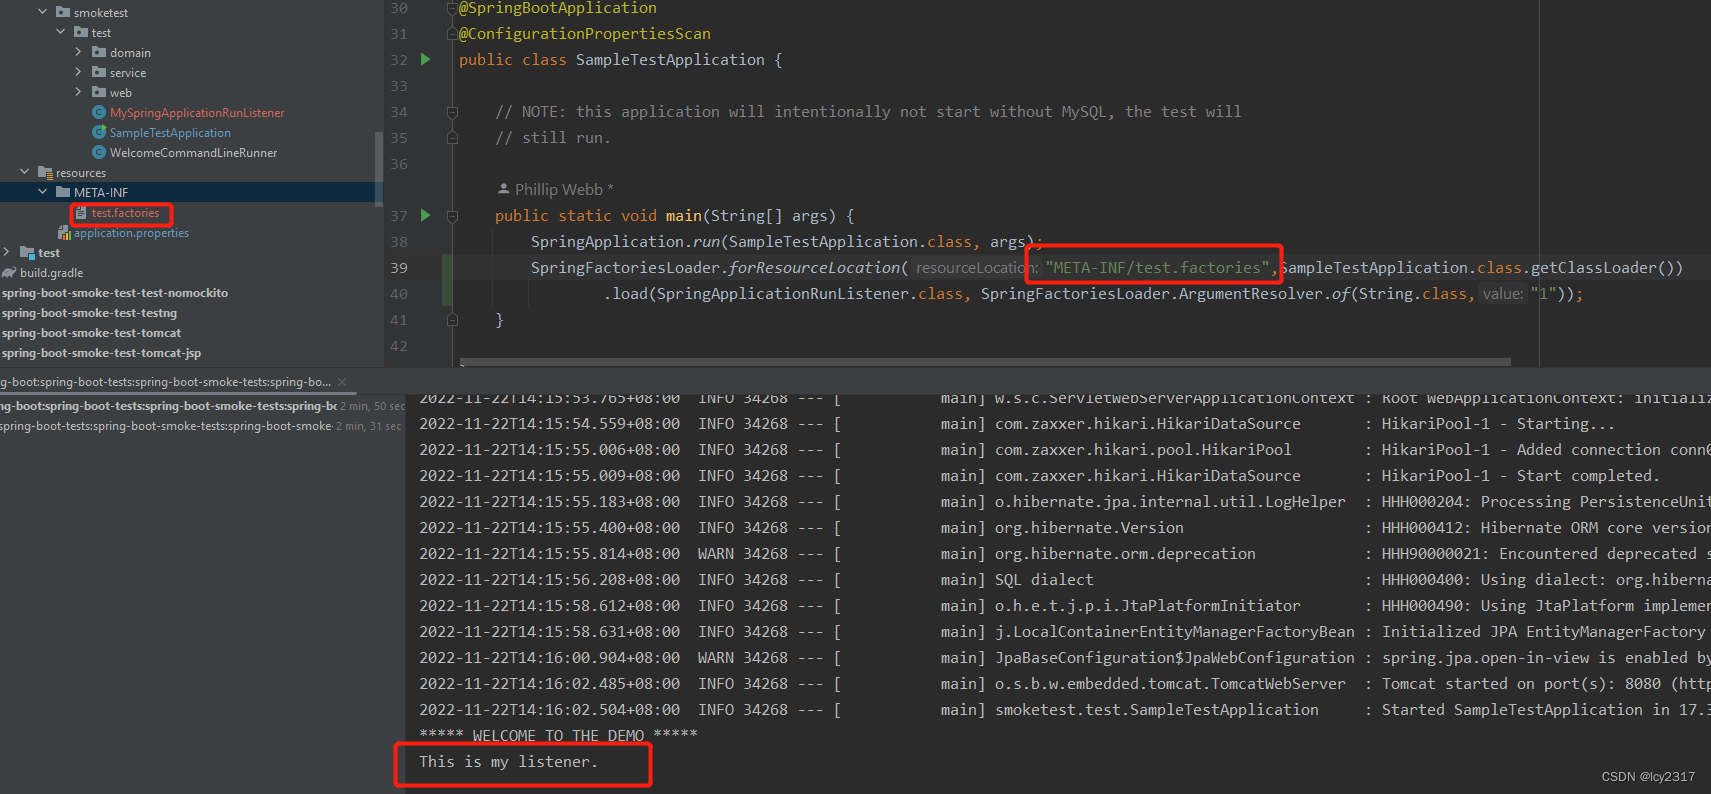Click the 'This is my listener.' console line
The image size is (1711, 794).
(x=508, y=761)
